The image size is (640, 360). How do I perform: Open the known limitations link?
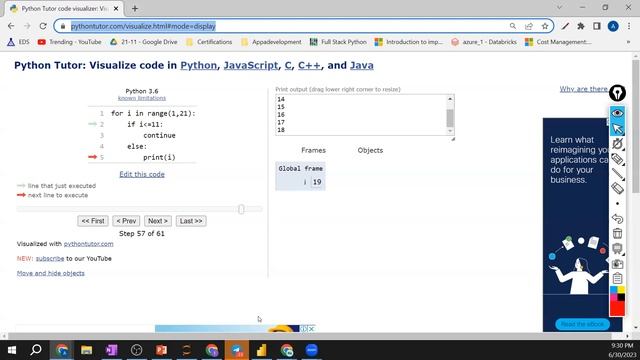pos(142,98)
